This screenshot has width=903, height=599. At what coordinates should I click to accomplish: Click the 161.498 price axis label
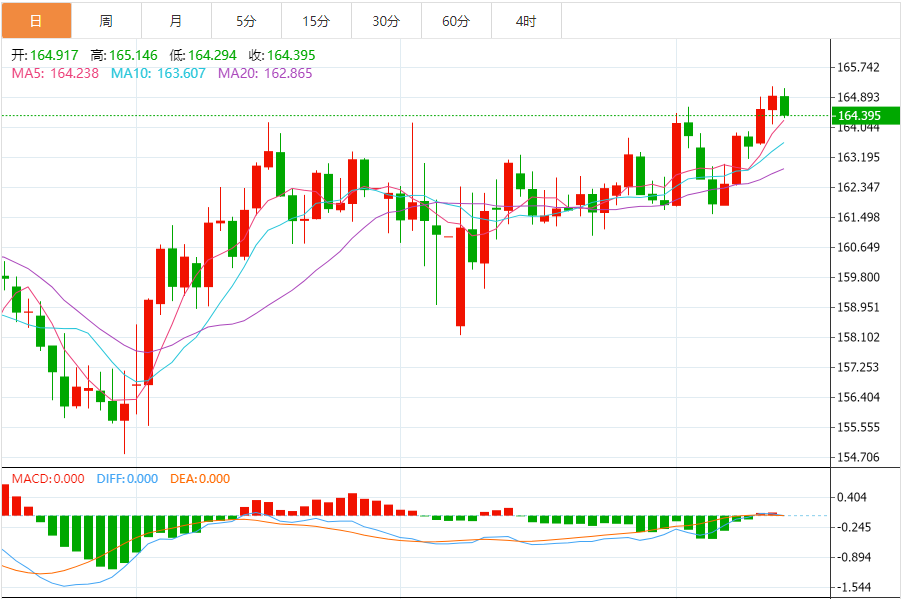point(858,217)
